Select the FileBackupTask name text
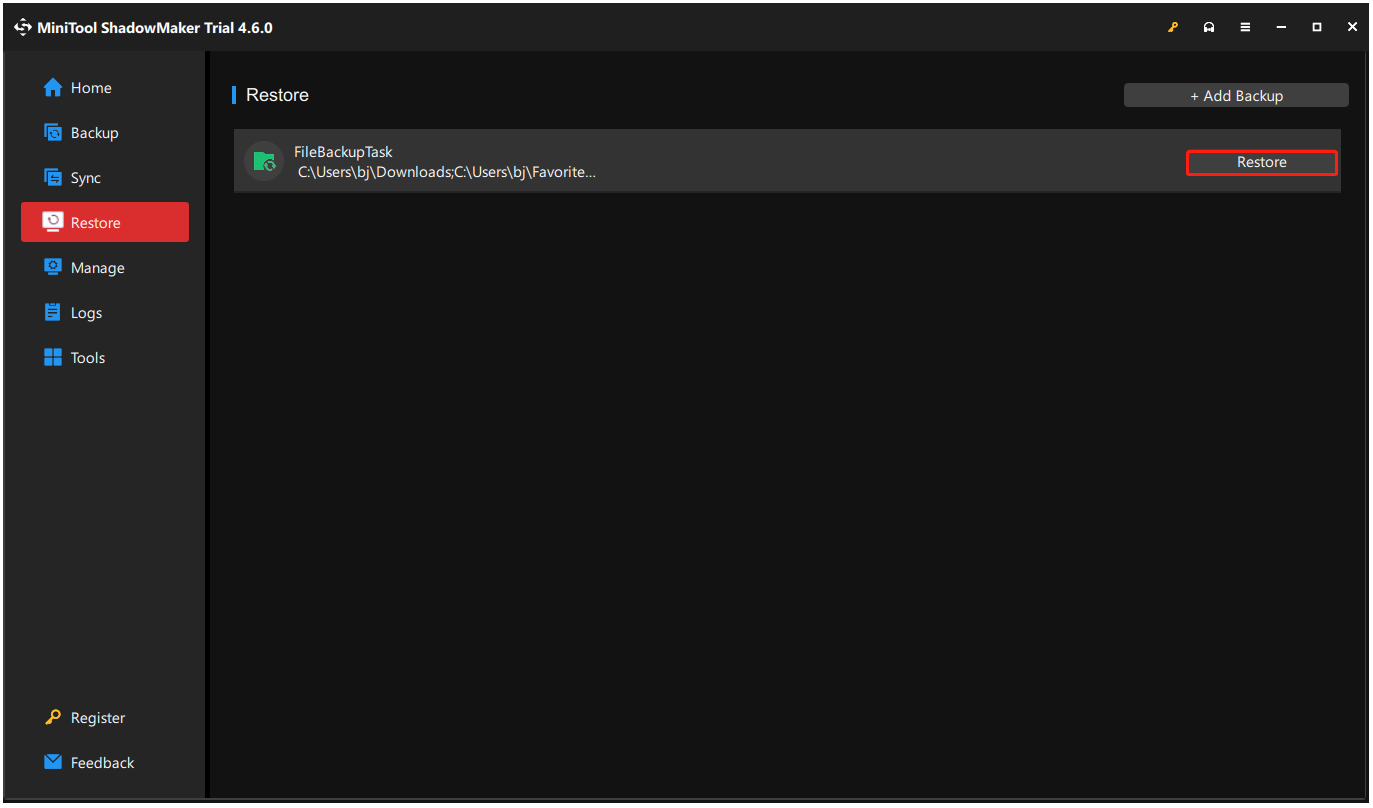 point(343,152)
